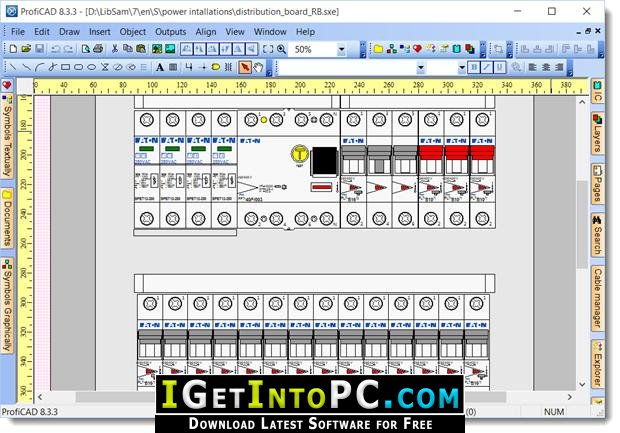Open the Cable manager side panel
Viewport: 620px width, 433px height.
pos(597,298)
